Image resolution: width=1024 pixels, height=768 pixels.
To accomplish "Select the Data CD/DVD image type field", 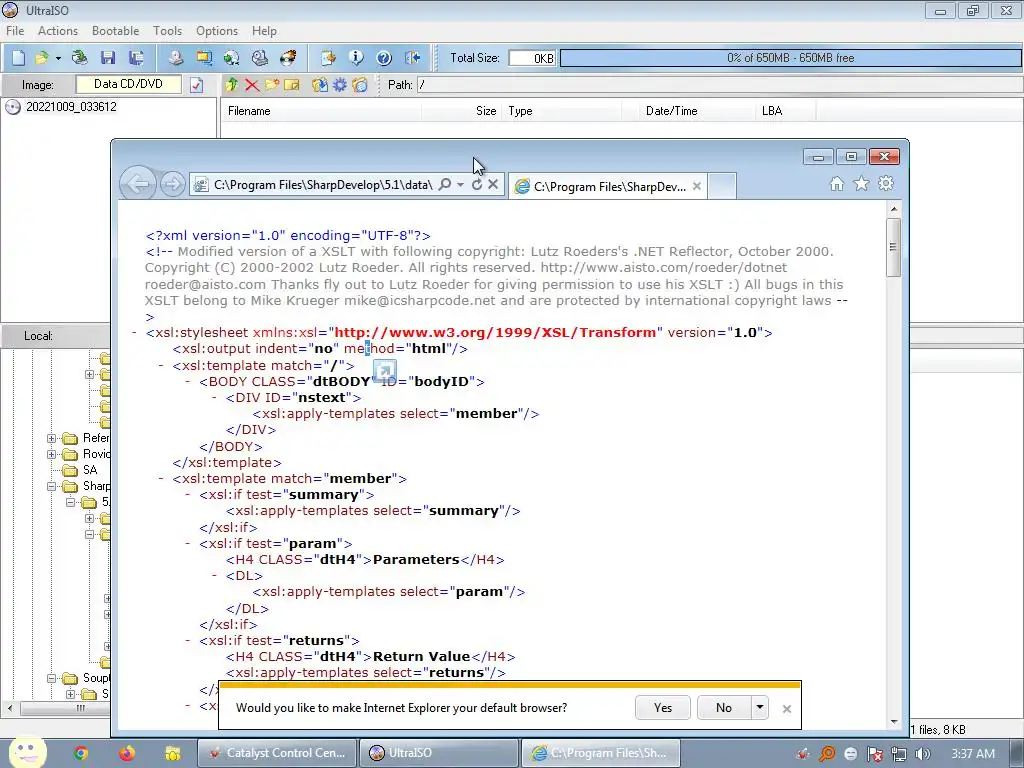I will [x=129, y=84].
